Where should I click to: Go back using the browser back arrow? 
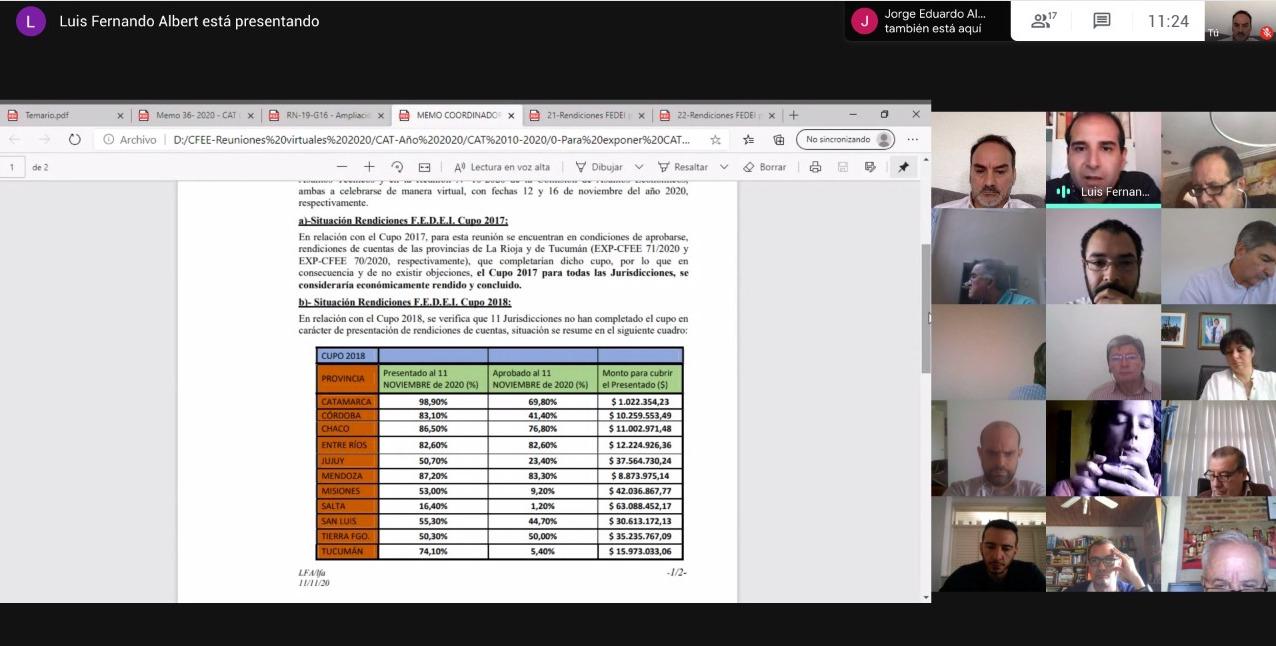click(x=15, y=140)
